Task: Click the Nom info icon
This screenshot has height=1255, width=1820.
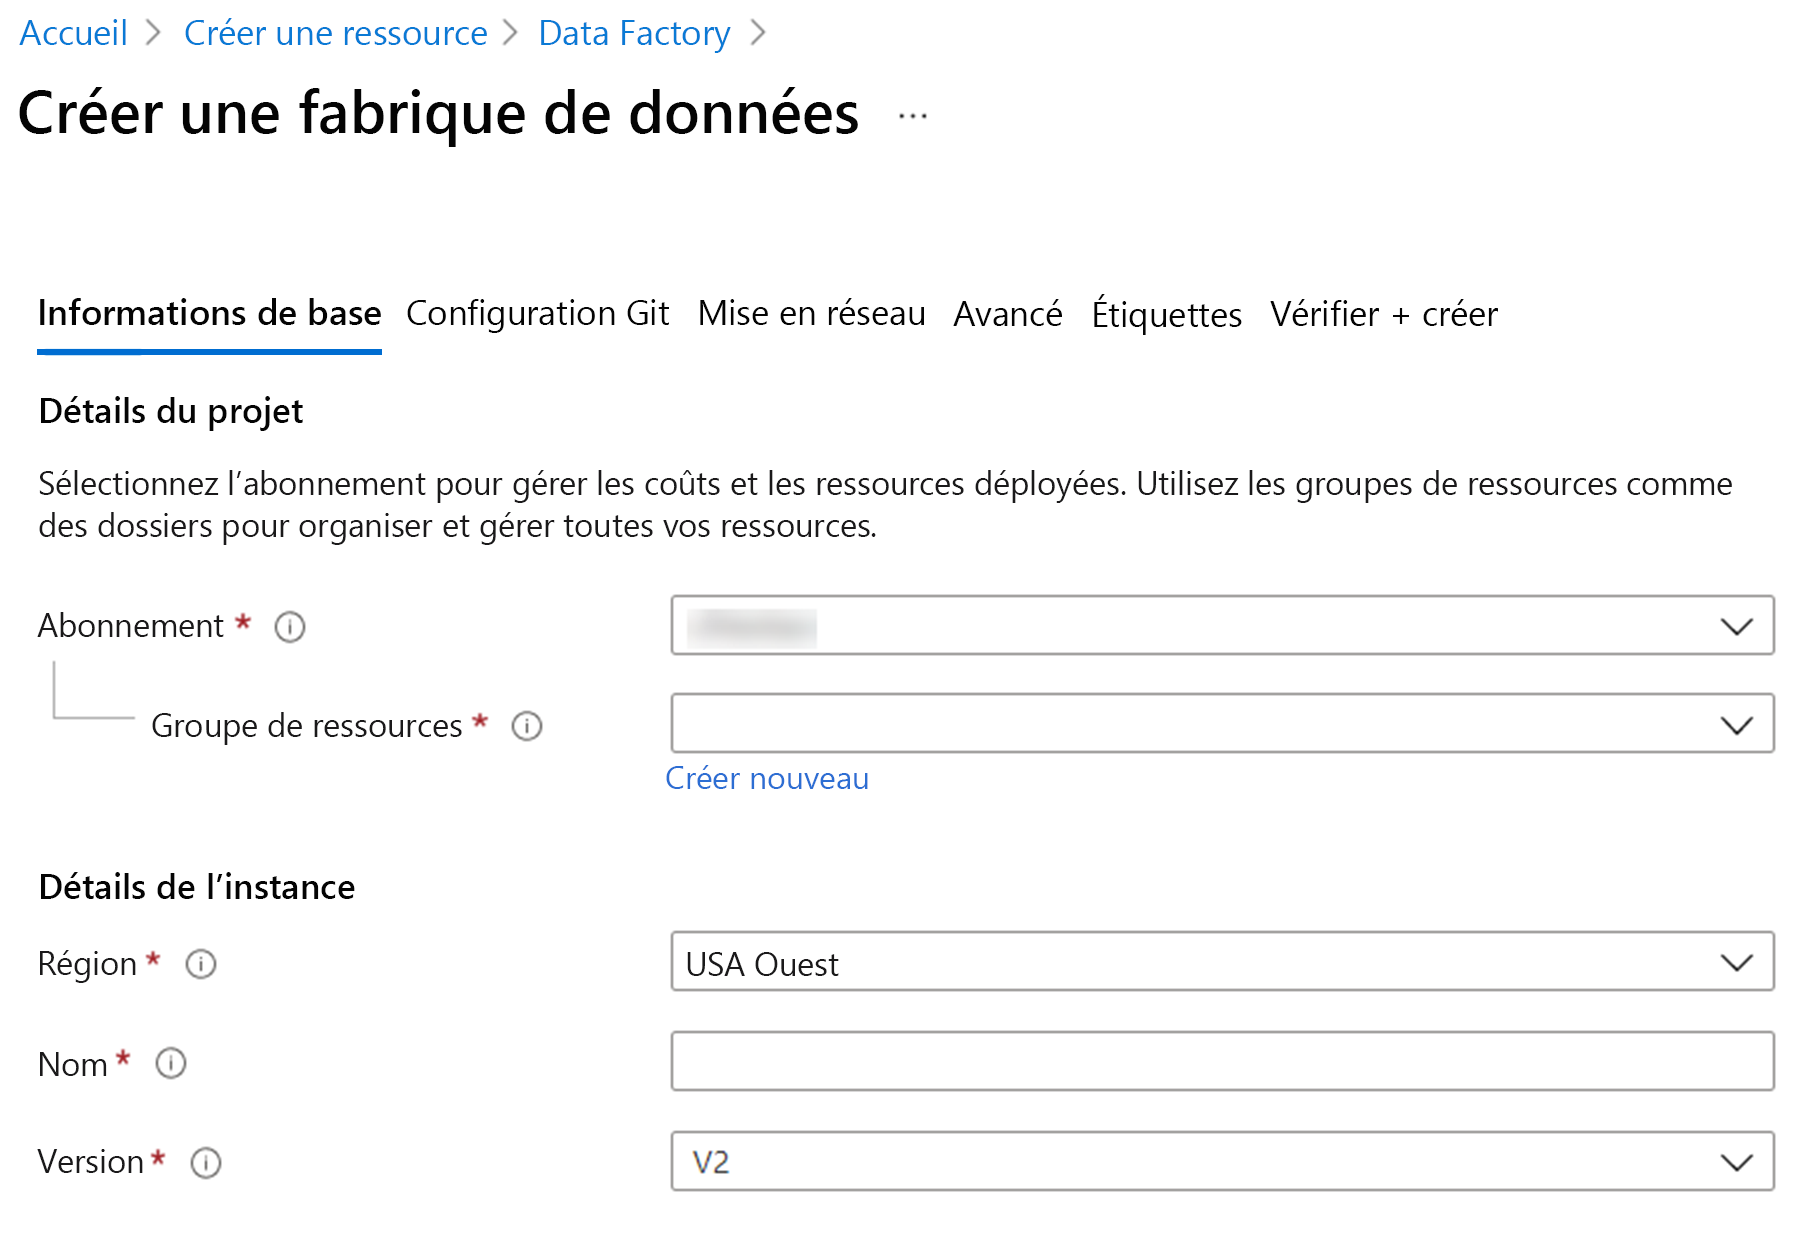Action: coord(171,1063)
